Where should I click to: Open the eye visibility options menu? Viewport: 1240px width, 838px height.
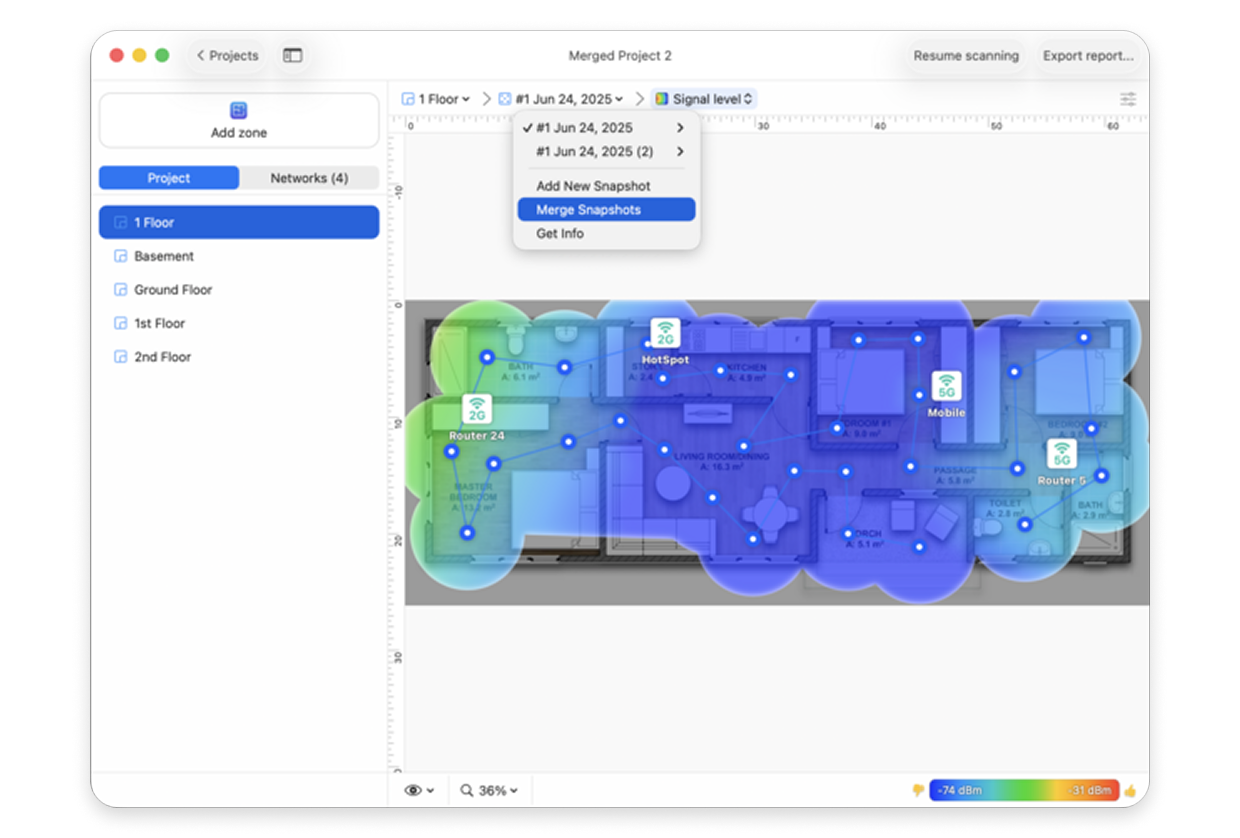click(419, 790)
